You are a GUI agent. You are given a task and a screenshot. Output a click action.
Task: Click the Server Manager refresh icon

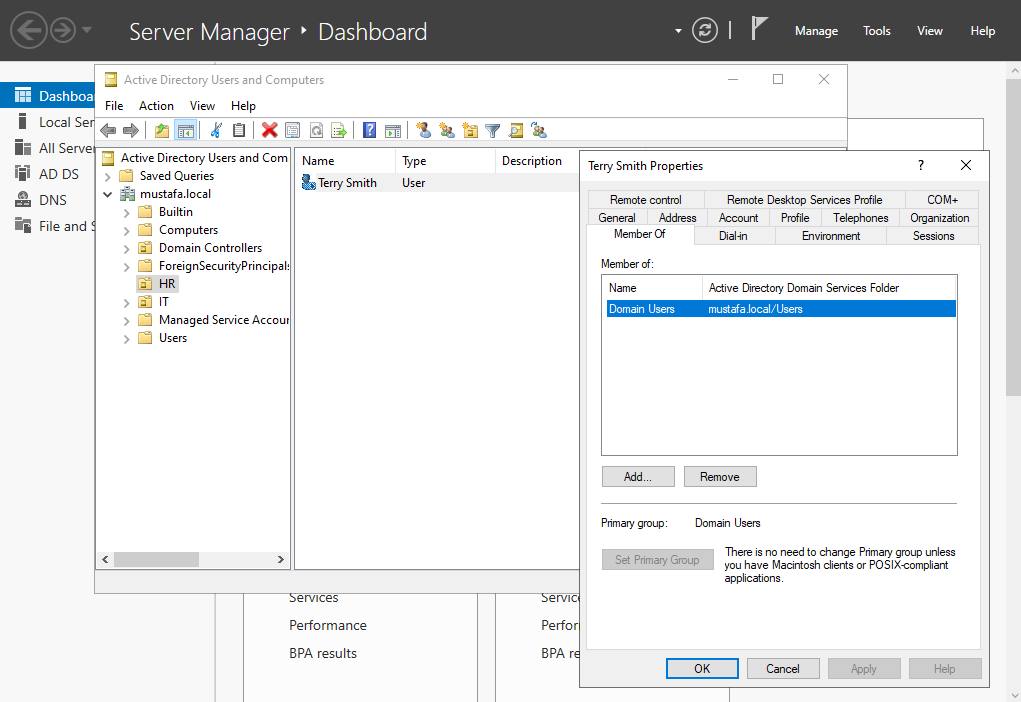[x=705, y=30]
